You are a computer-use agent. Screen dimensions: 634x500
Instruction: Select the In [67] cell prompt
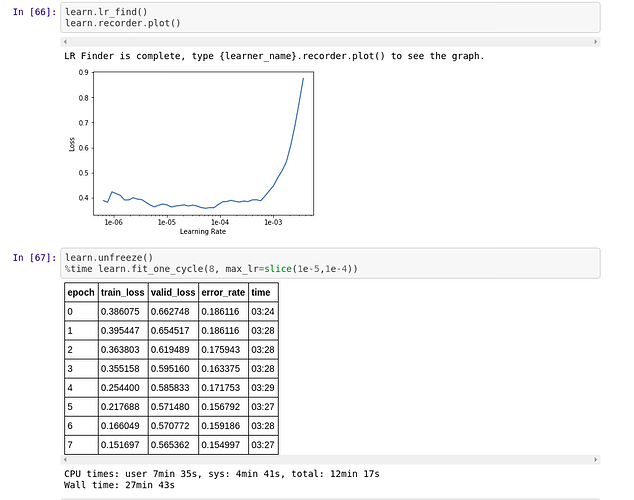pos(35,258)
